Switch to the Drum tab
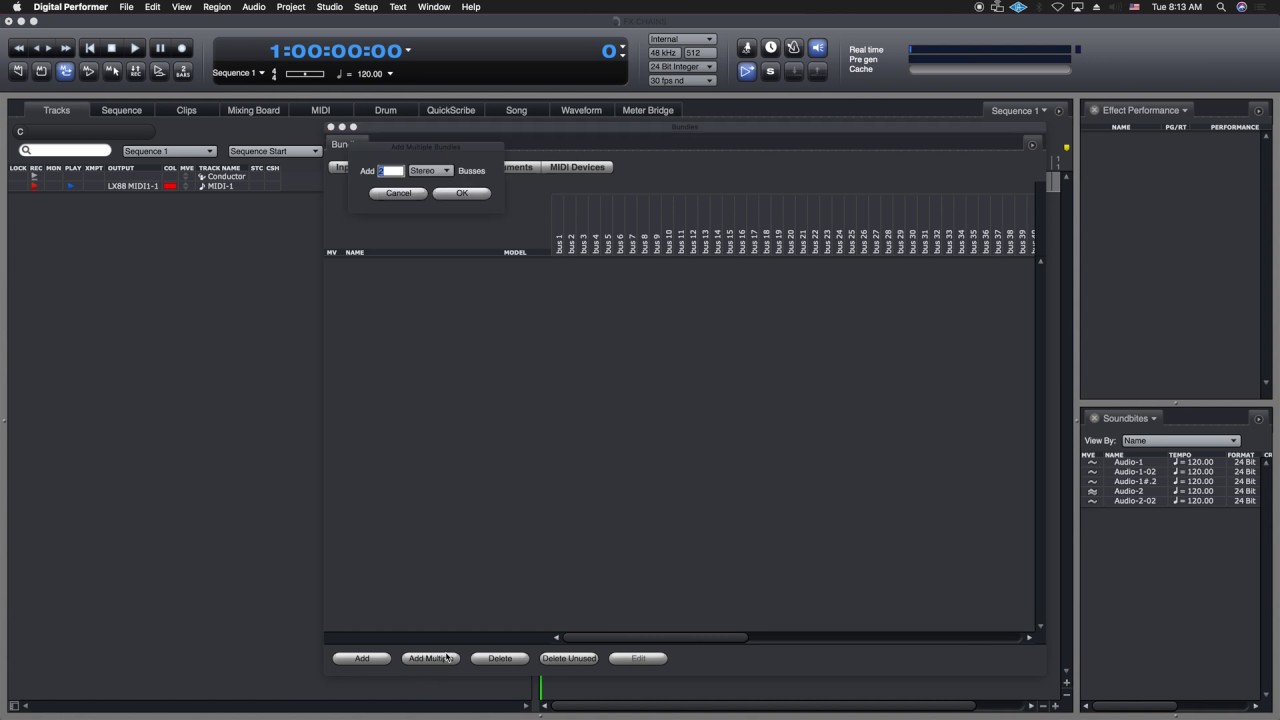 tap(385, 110)
